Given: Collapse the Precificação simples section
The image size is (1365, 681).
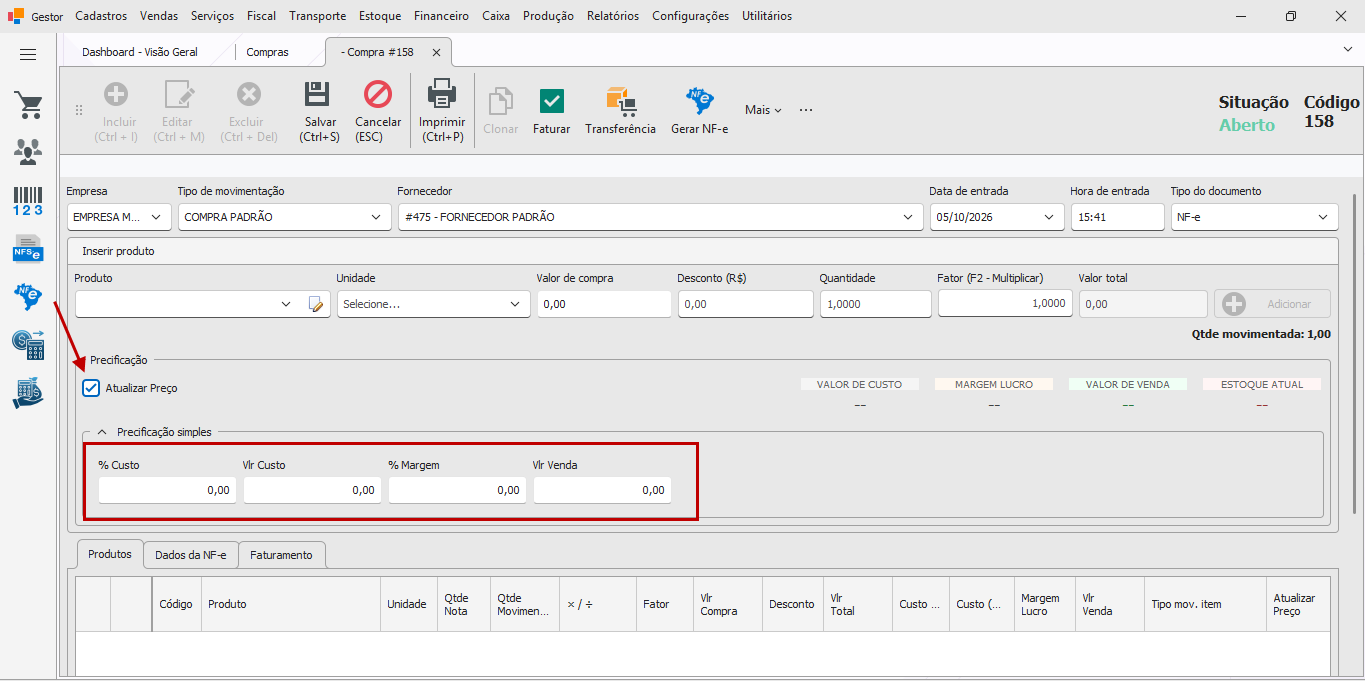Looking at the screenshot, I should pyautogui.click(x=101, y=432).
